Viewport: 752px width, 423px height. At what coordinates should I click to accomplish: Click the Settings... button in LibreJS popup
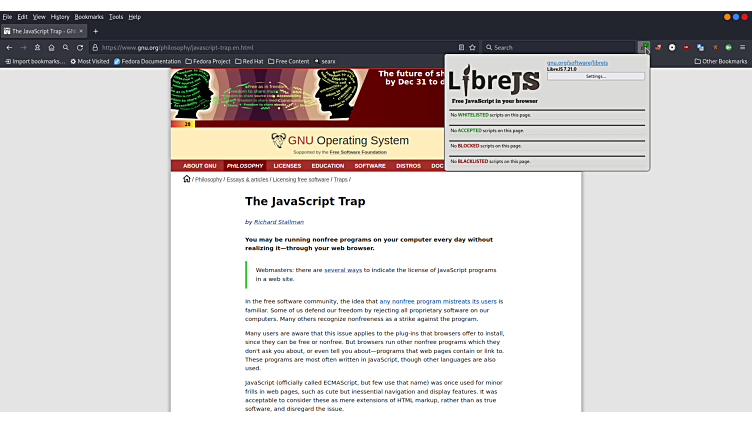coord(596,76)
